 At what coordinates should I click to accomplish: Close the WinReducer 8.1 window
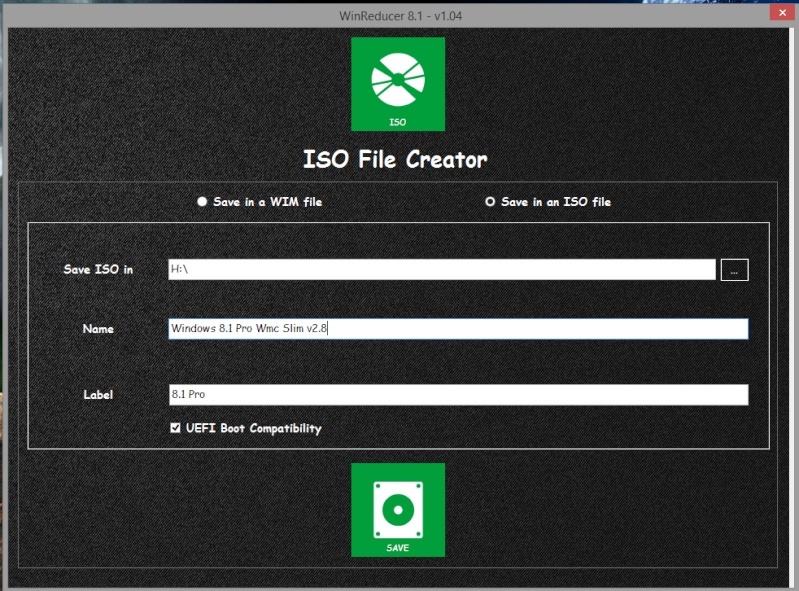782,13
